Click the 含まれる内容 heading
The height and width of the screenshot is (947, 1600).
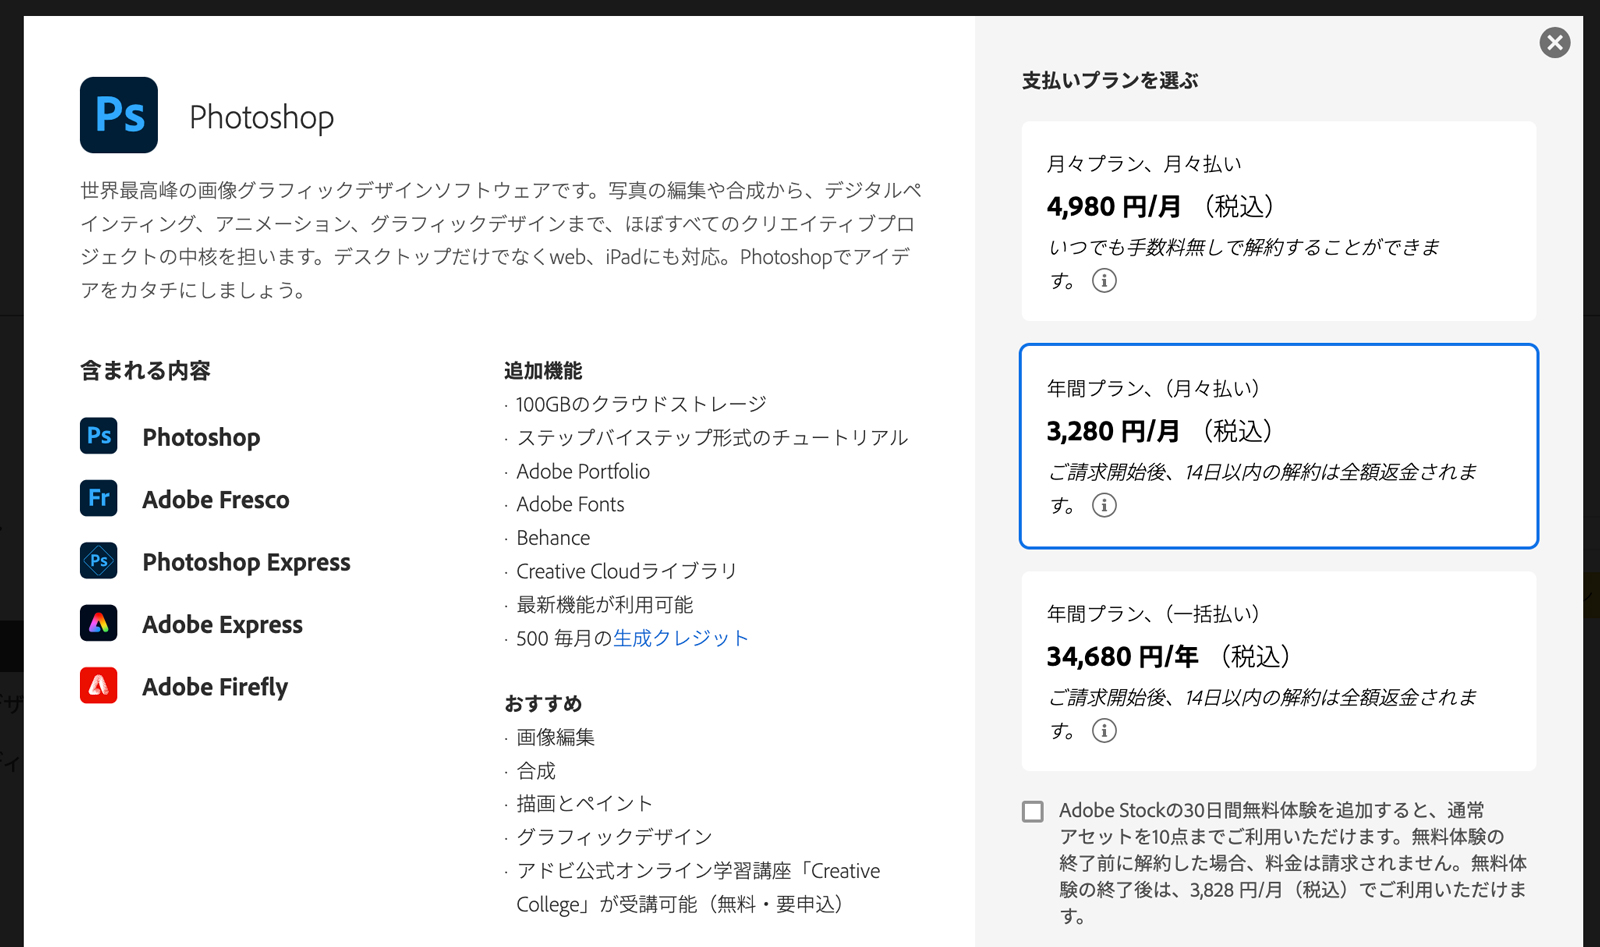(145, 371)
